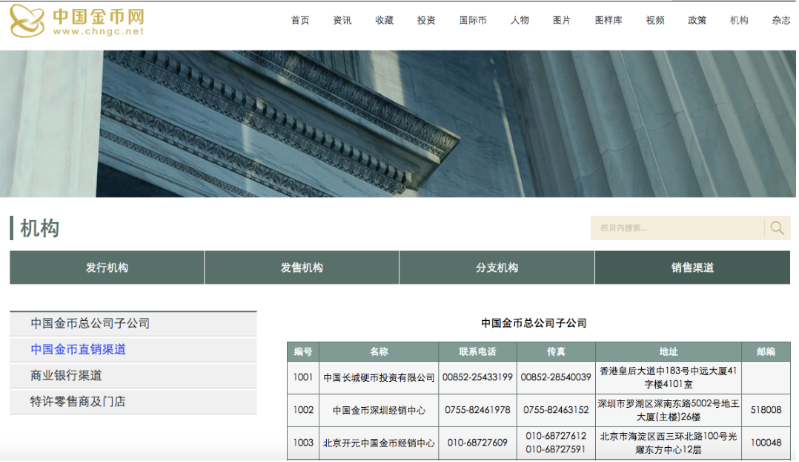
Task: Select 投资 in the top navigation
Action: pos(426,20)
